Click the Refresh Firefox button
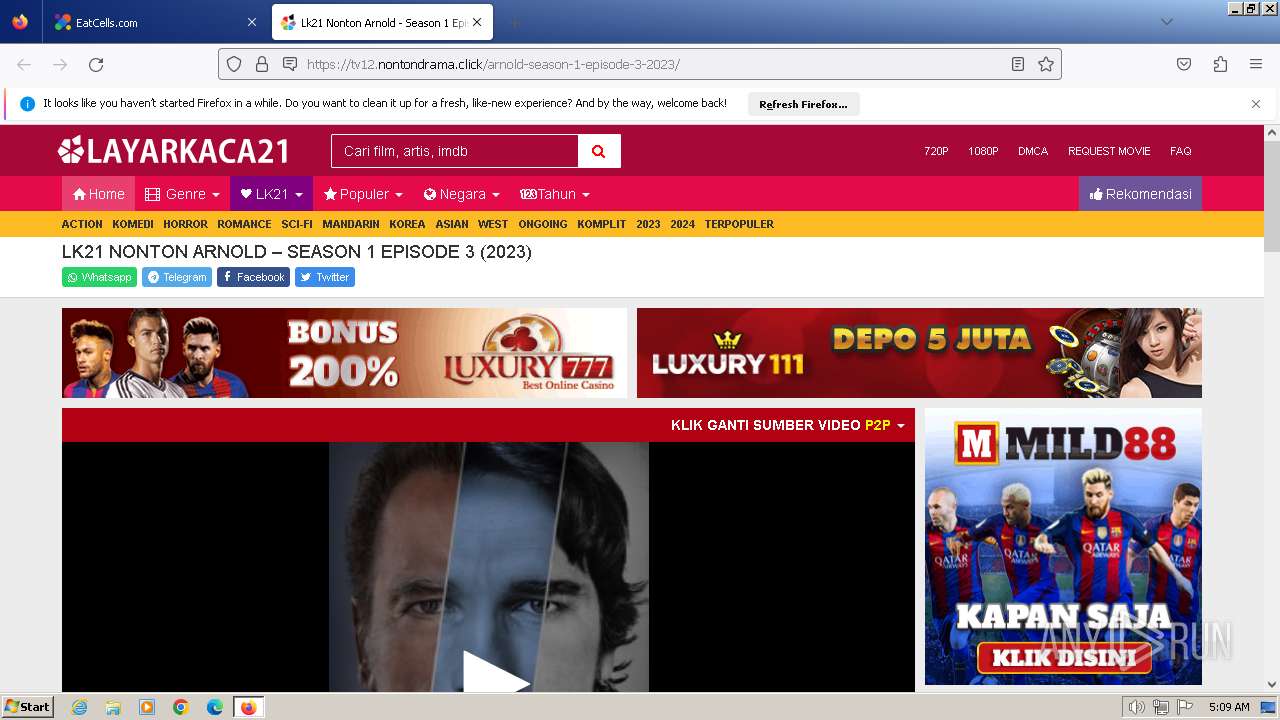1280x720 pixels. (x=803, y=104)
